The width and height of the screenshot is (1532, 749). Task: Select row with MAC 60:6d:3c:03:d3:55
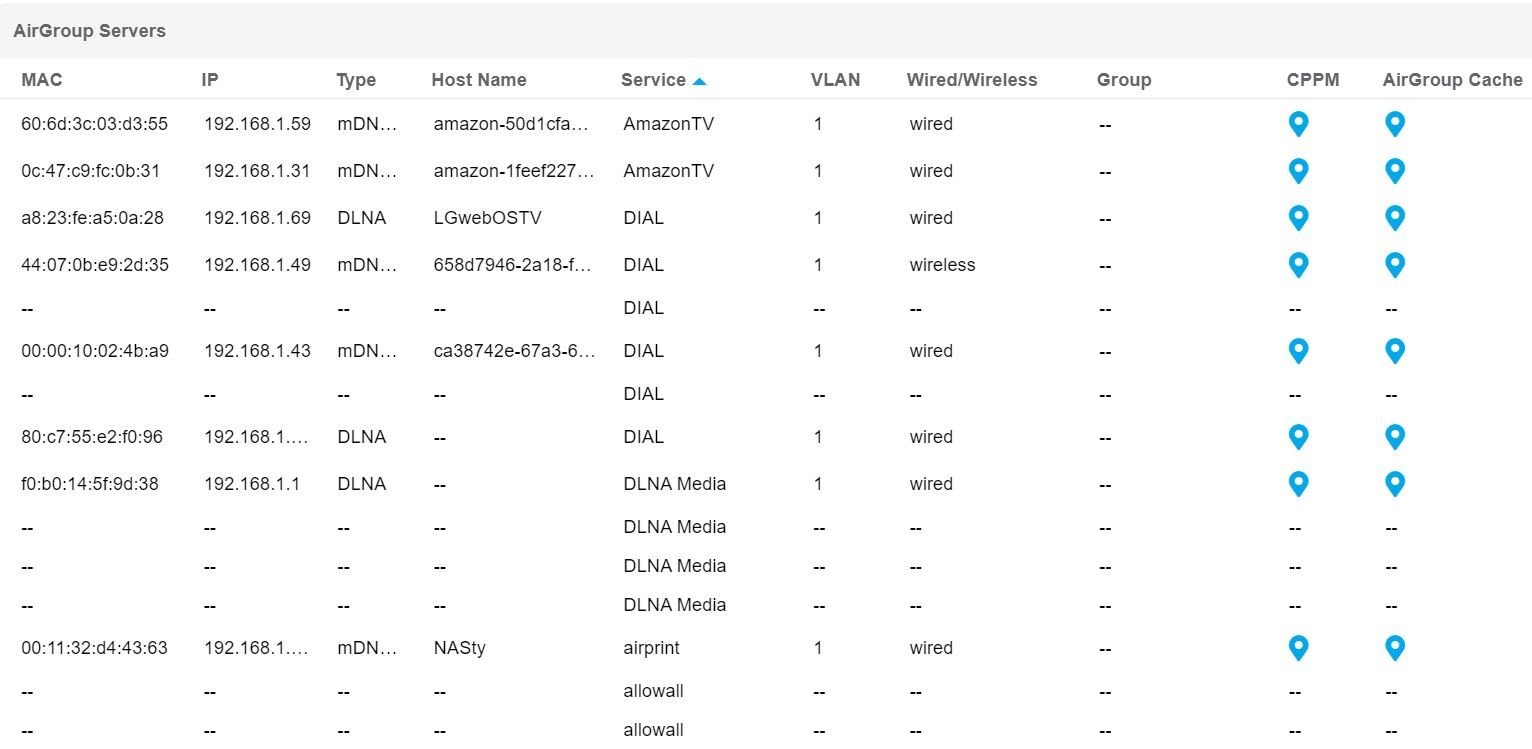tap(766, 124)
